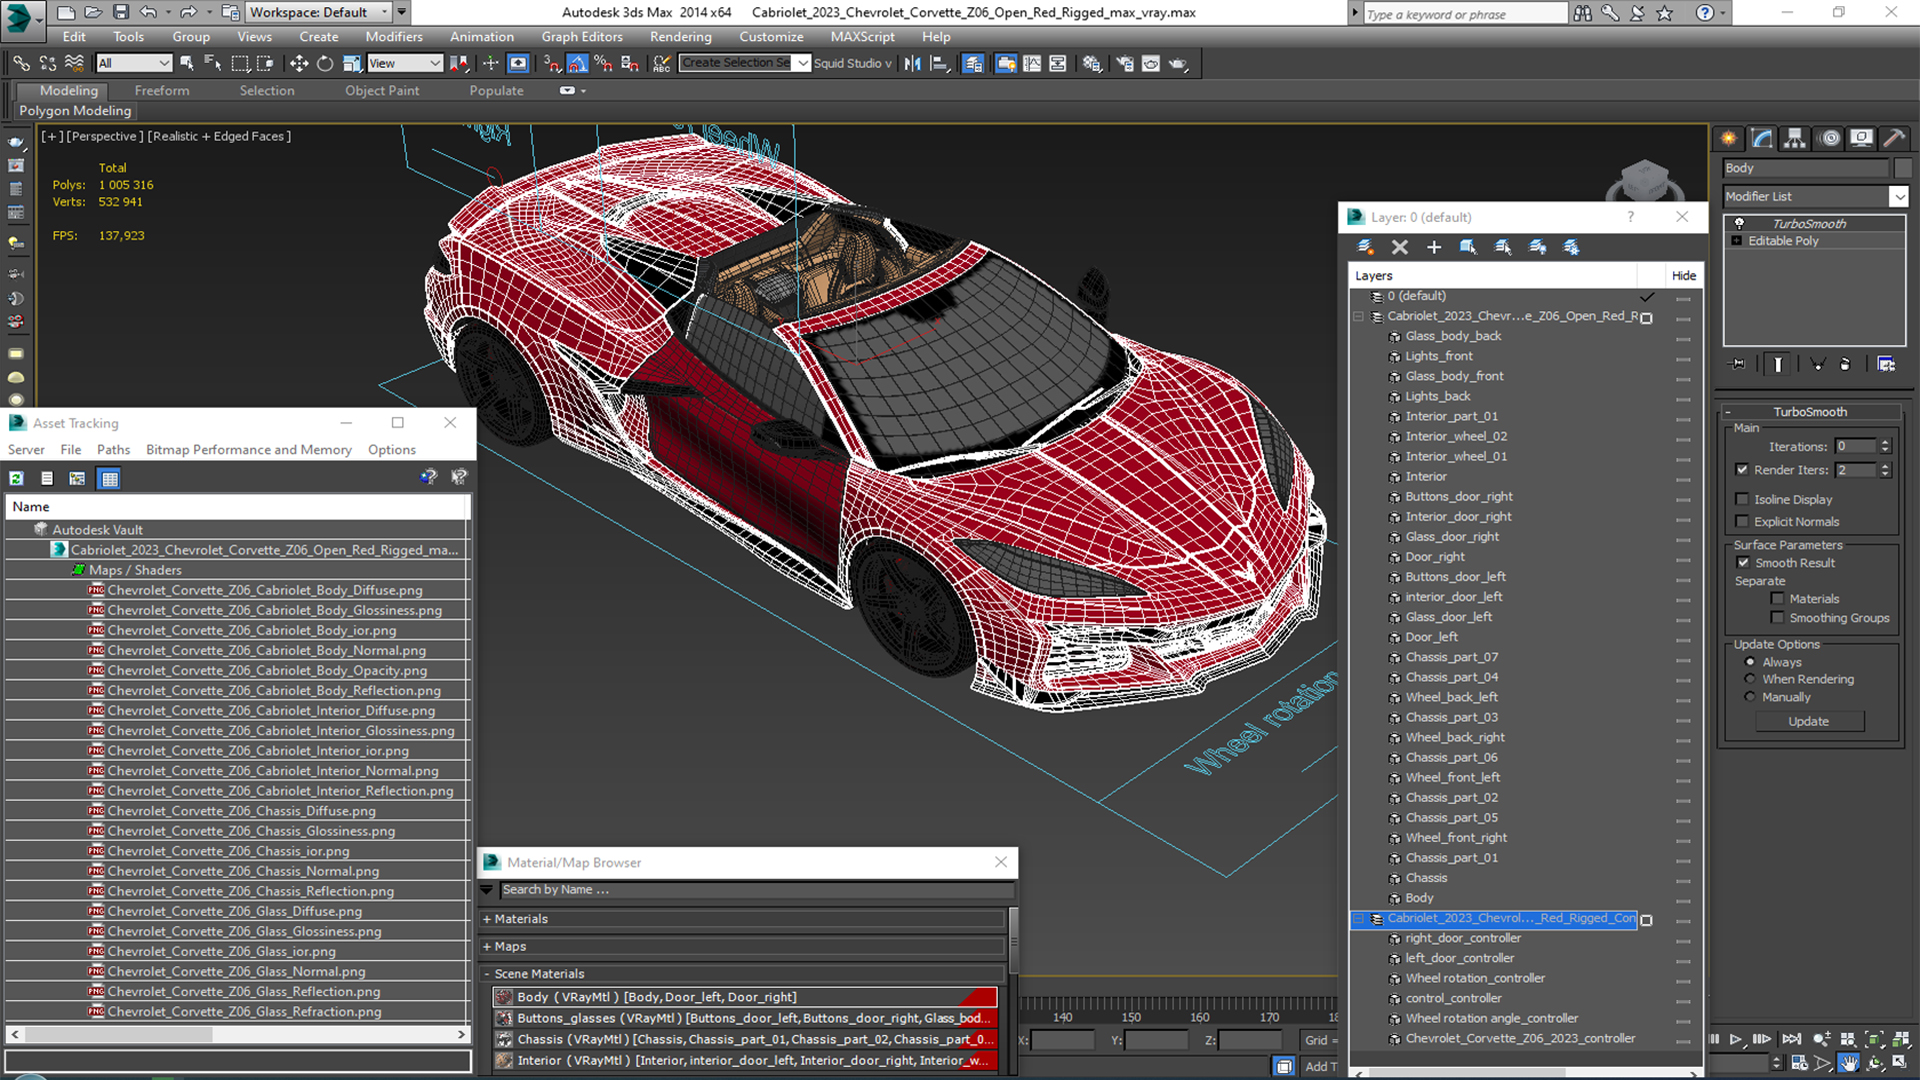This screenshot has width=1920, height=1080.
Task: Toggle the Render Iters checkbox
Action: [x=1742, y=469]
